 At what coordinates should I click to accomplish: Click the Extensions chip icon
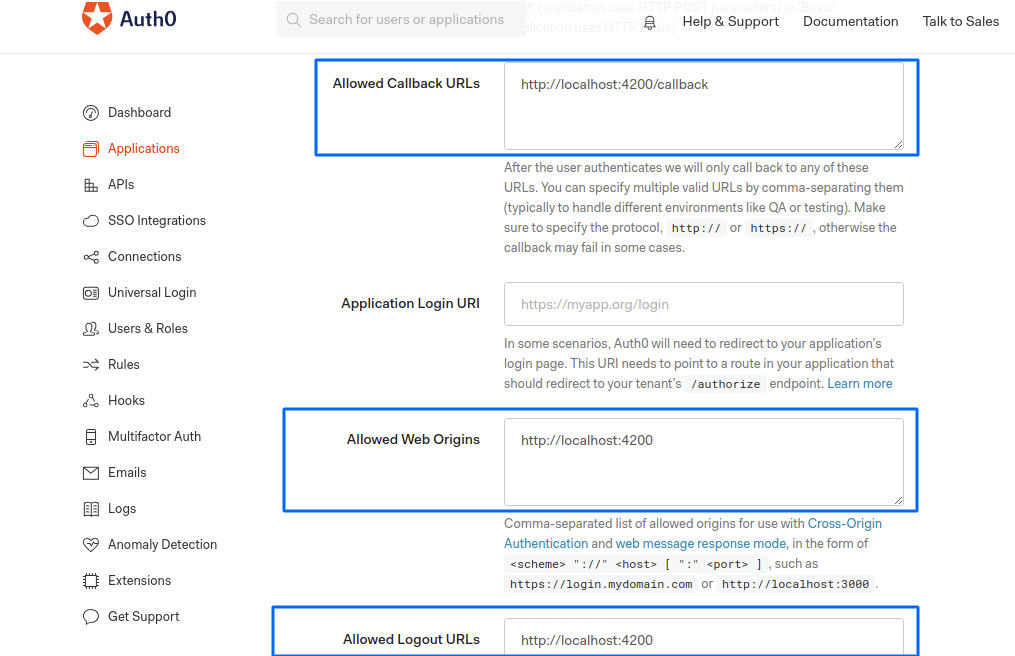(x=91, y=581)
